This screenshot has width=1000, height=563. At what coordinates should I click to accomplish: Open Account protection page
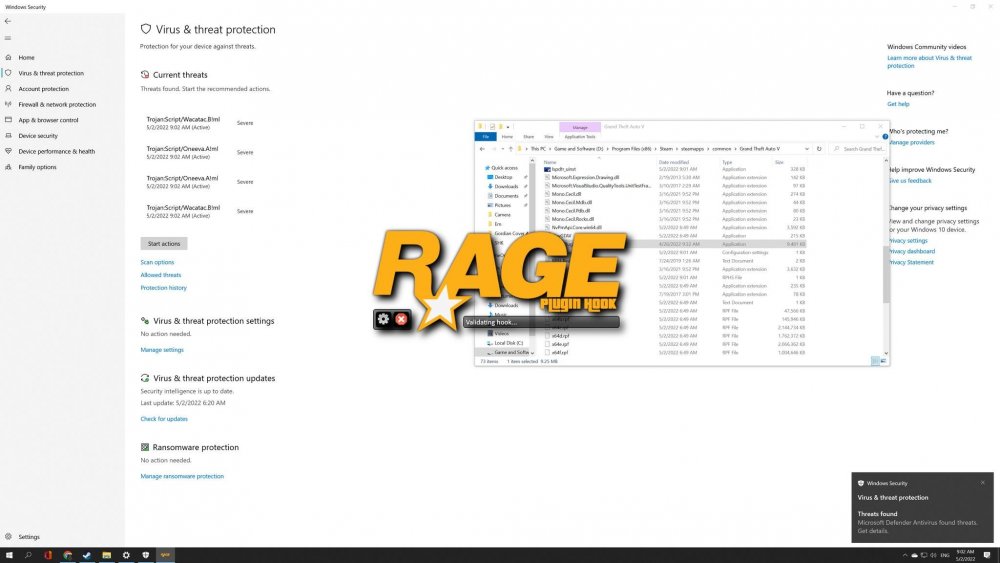point(43,89)
